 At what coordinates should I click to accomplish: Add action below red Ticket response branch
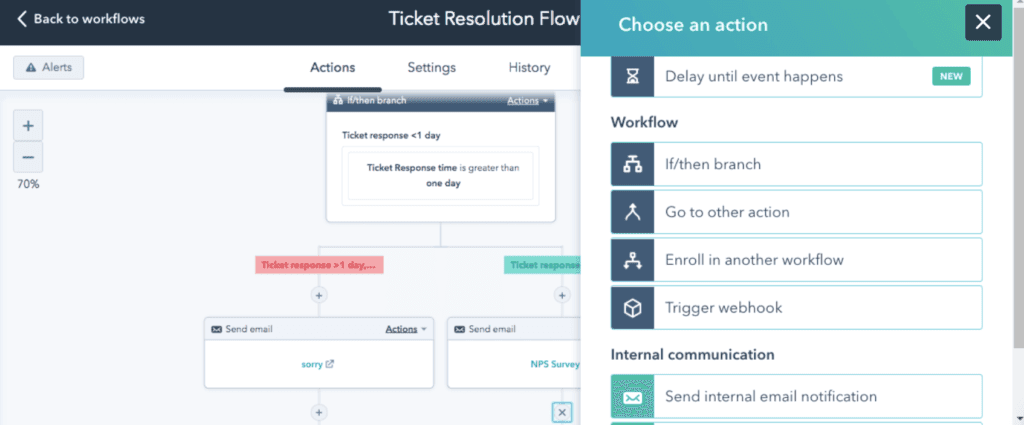(319, 295)
